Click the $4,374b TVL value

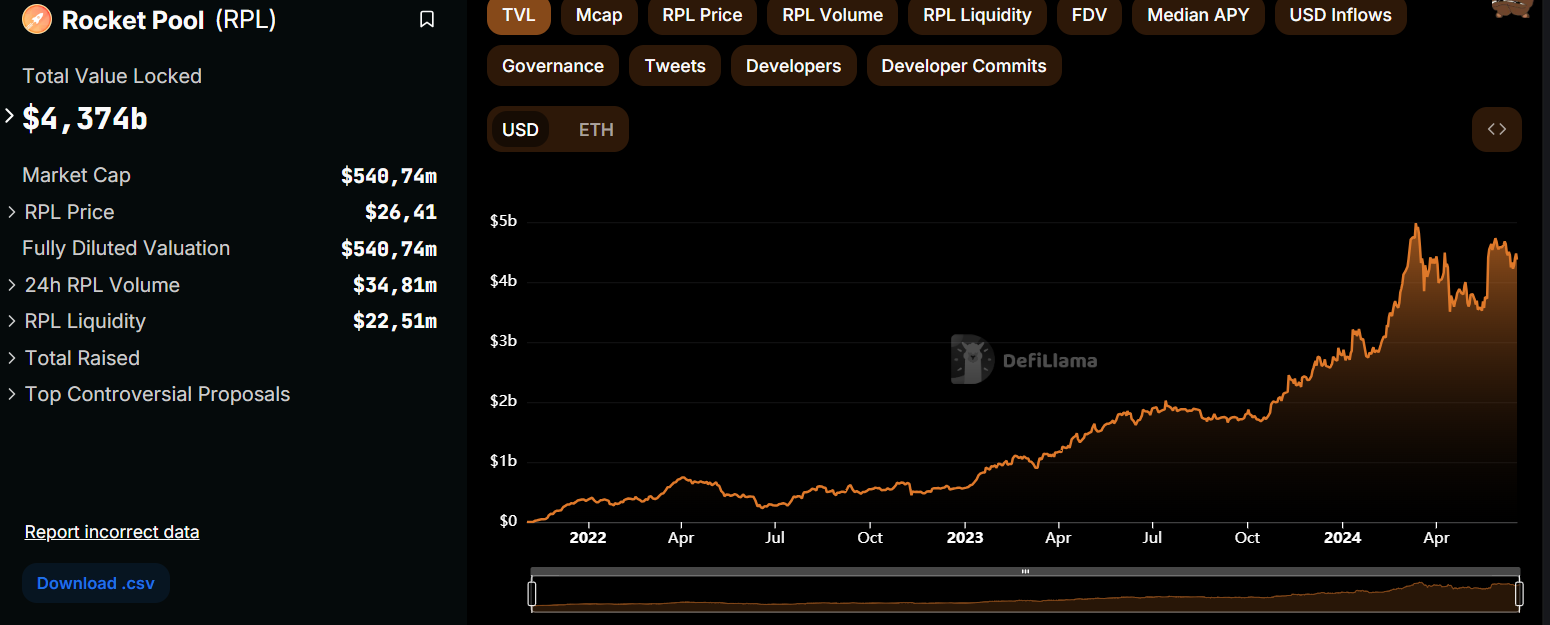pos(85,118)
